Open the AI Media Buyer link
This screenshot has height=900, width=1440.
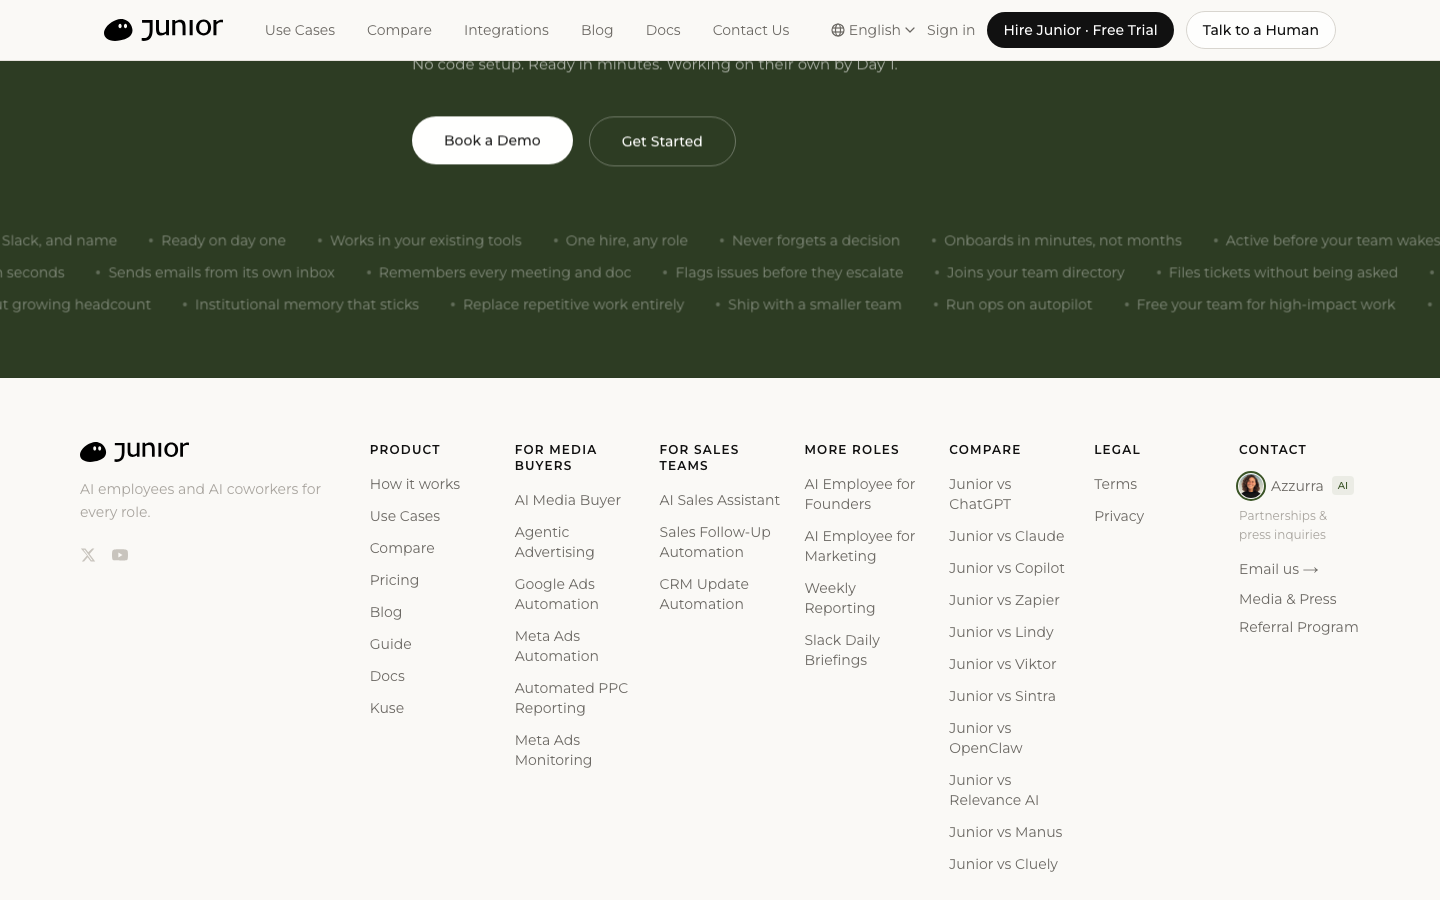click(x=568, y=500)
